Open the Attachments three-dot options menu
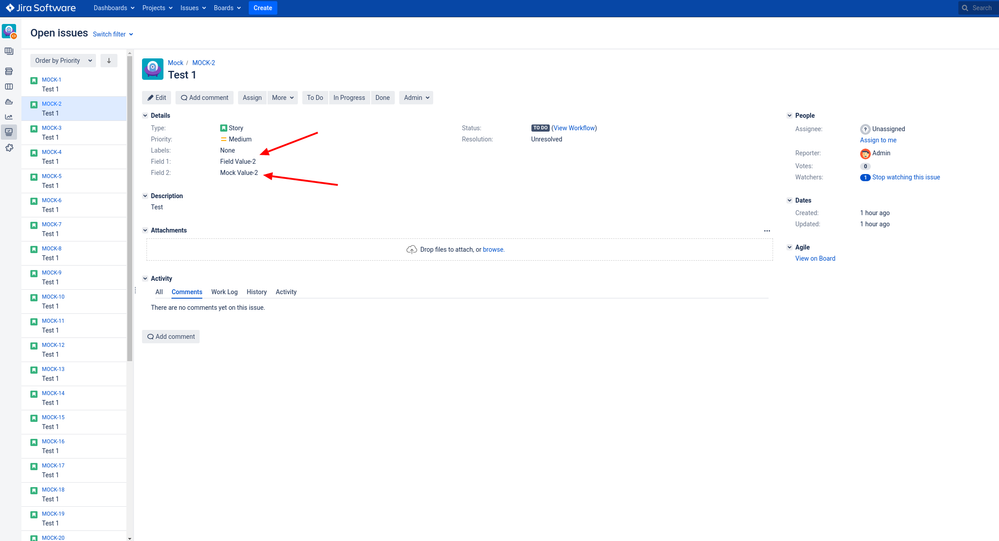The width and height of the screenshot is (999, 541). 767,231
